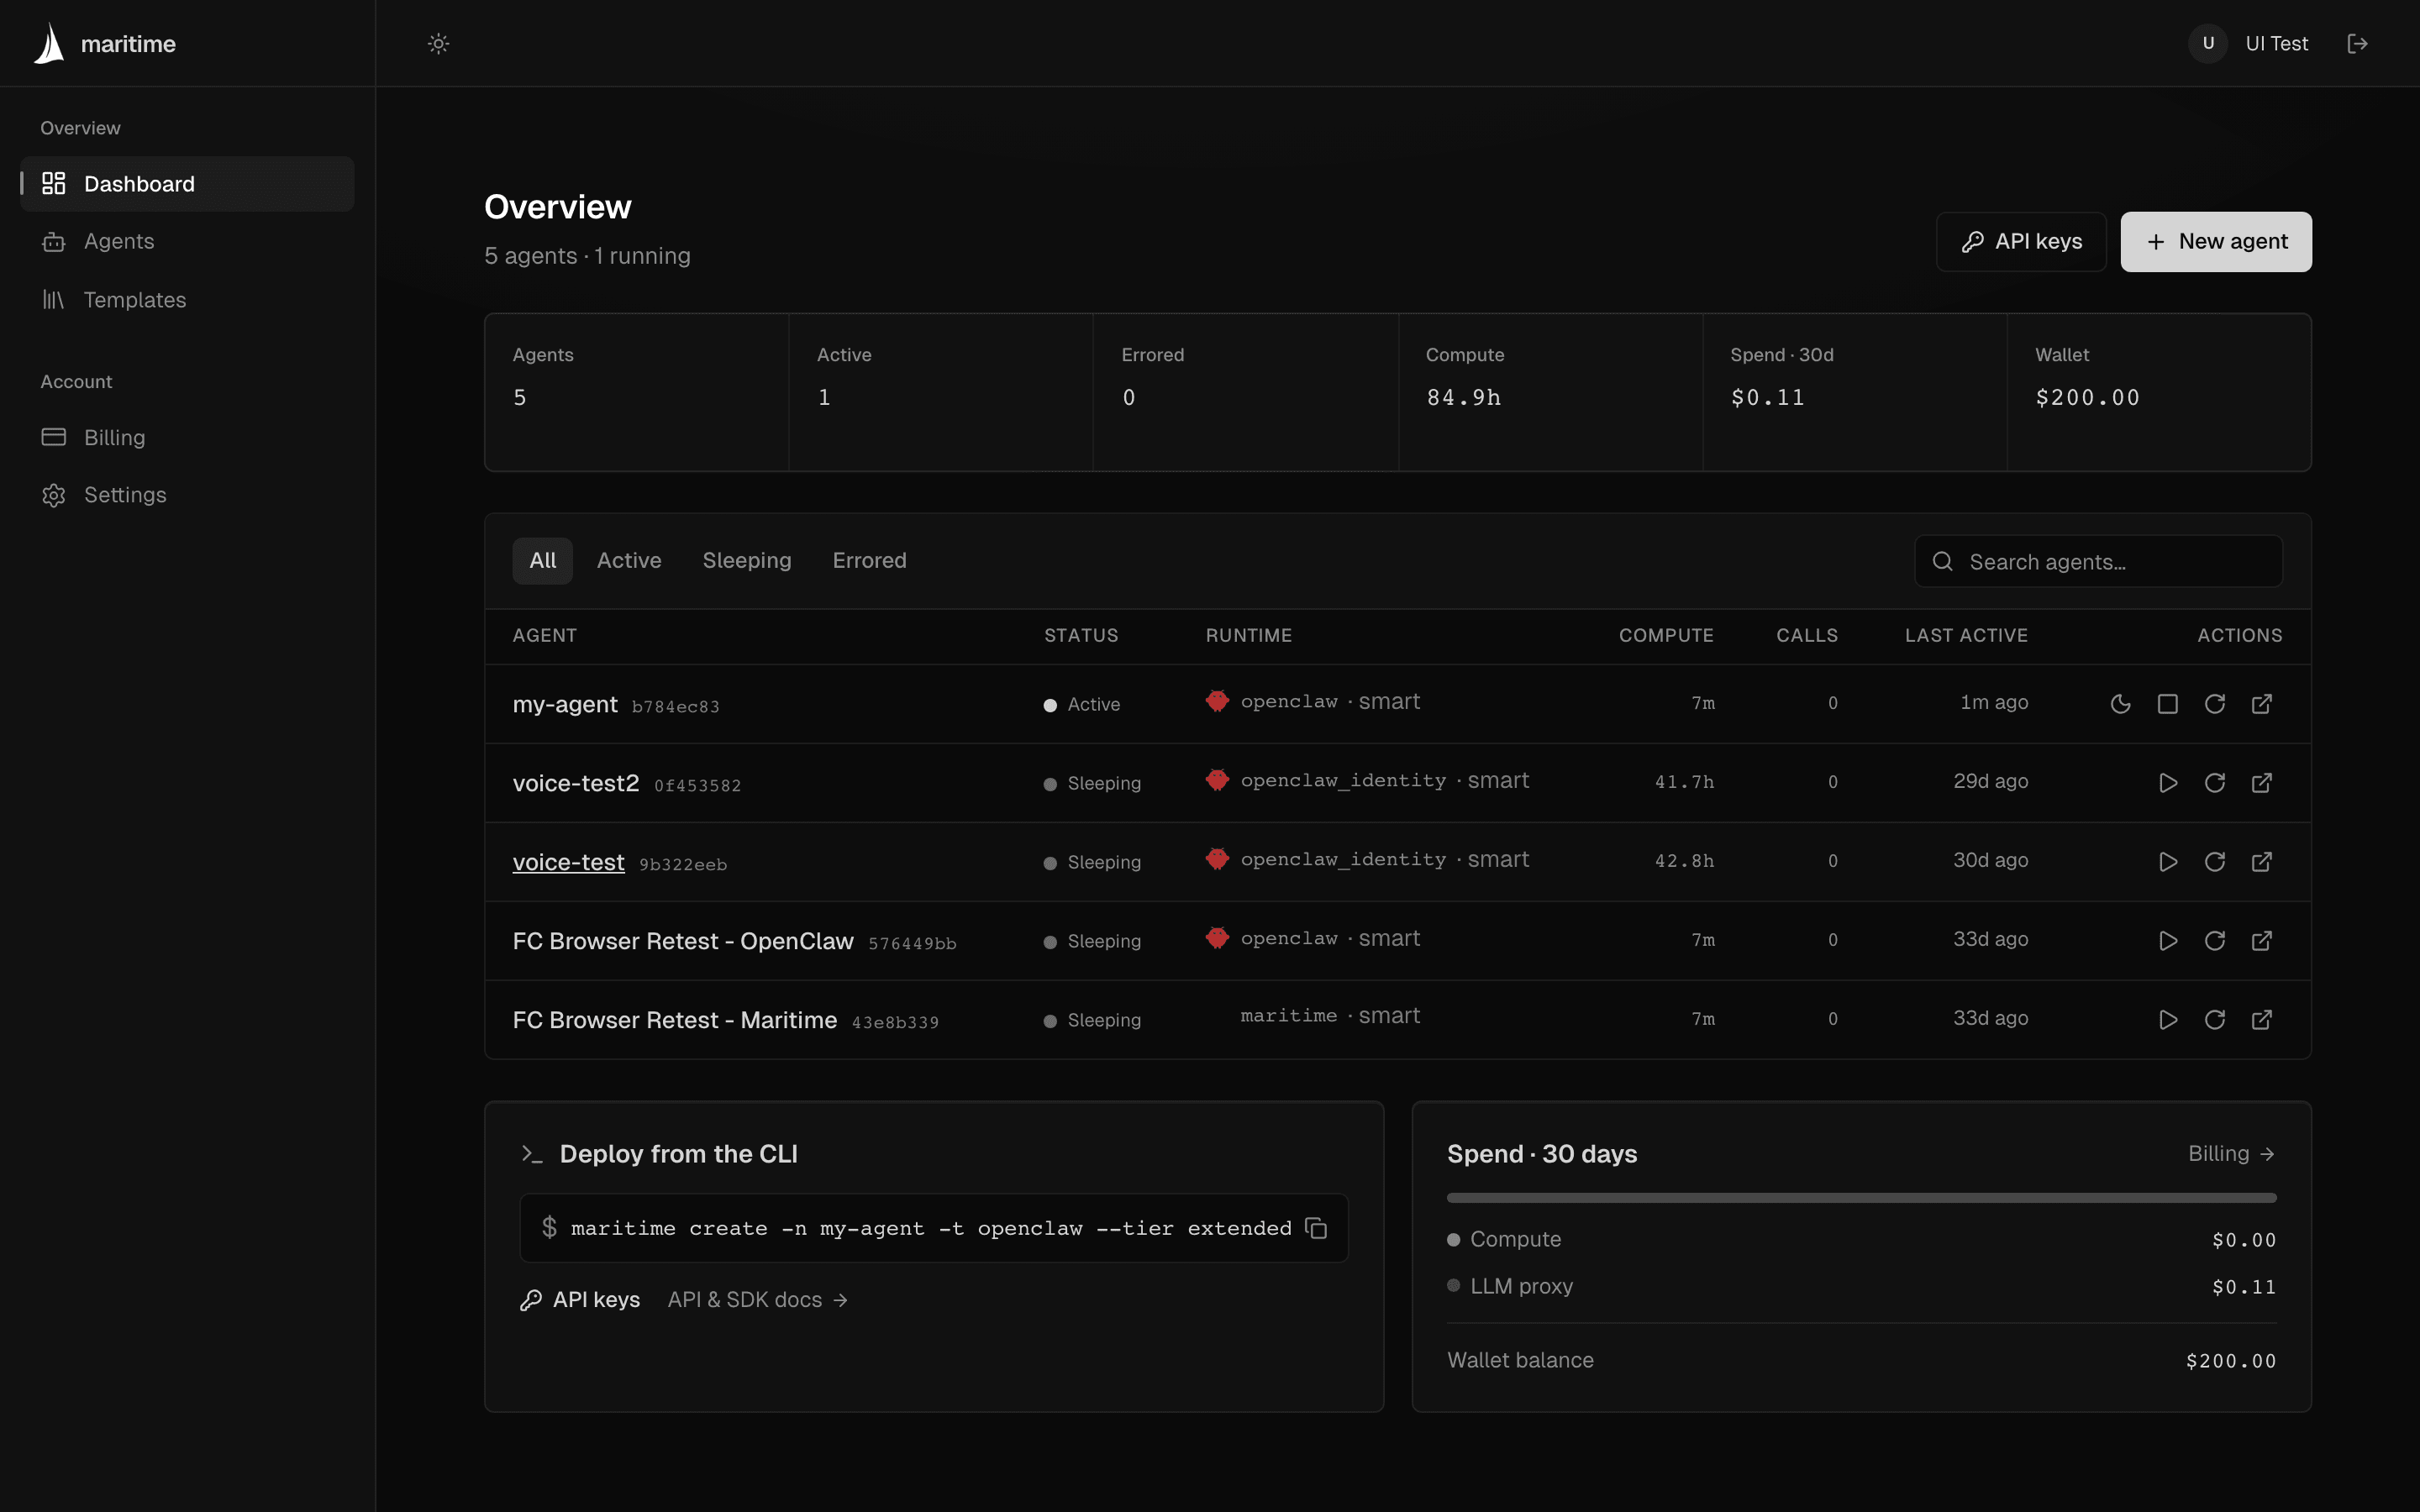Open the U user avatar
Screen dimensions: 2420x1512
coord(2208,43)
